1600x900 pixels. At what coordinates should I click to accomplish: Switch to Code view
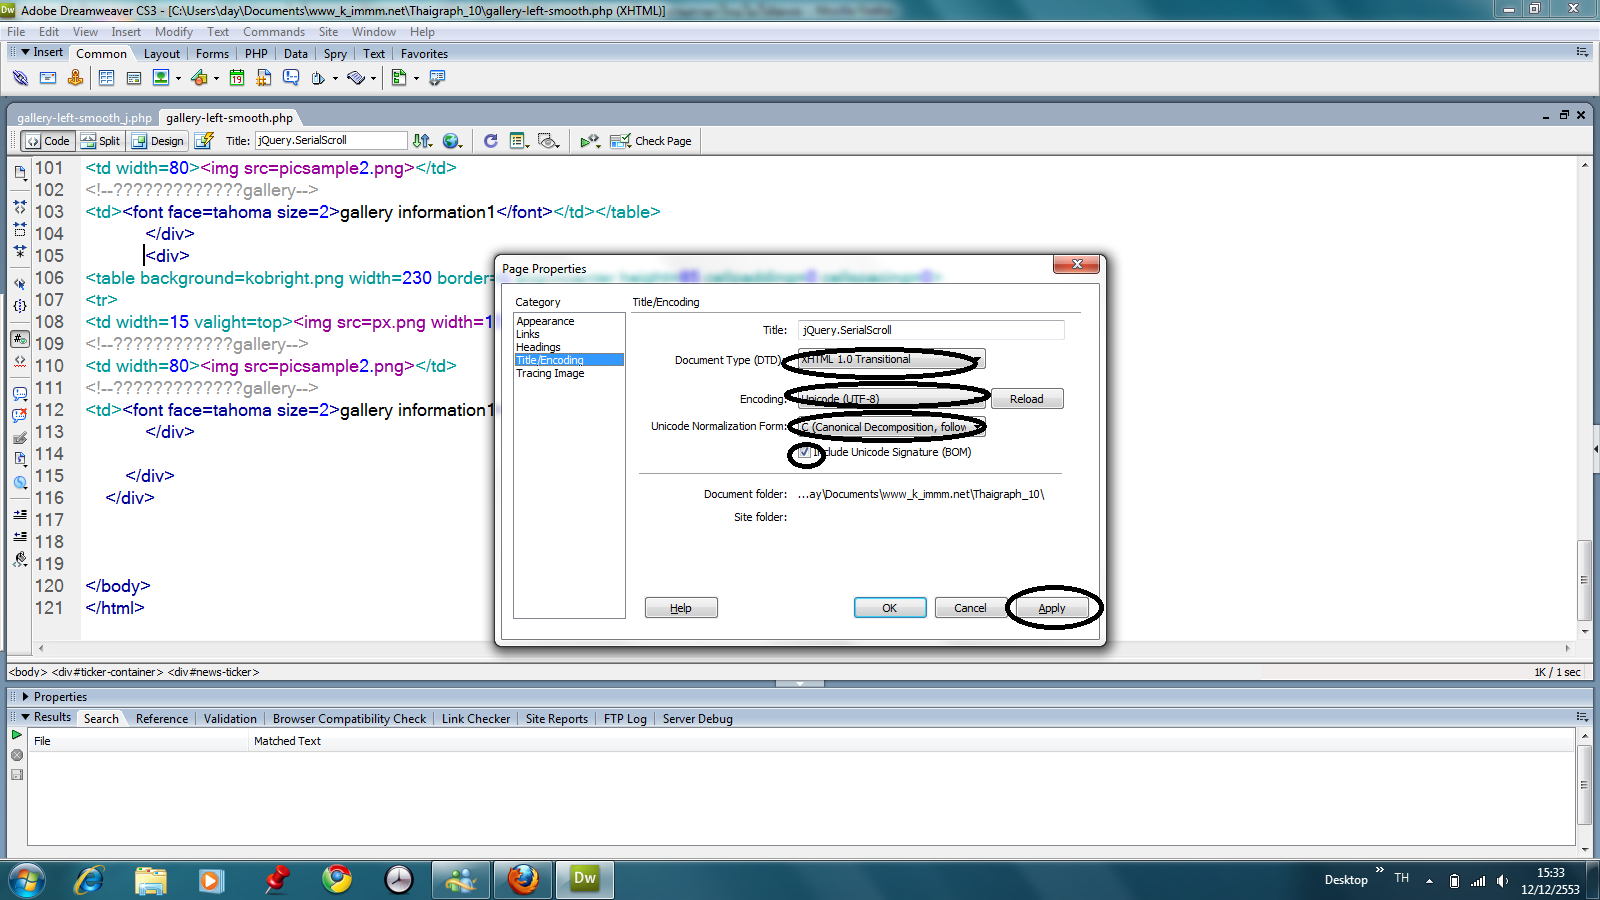48,141
